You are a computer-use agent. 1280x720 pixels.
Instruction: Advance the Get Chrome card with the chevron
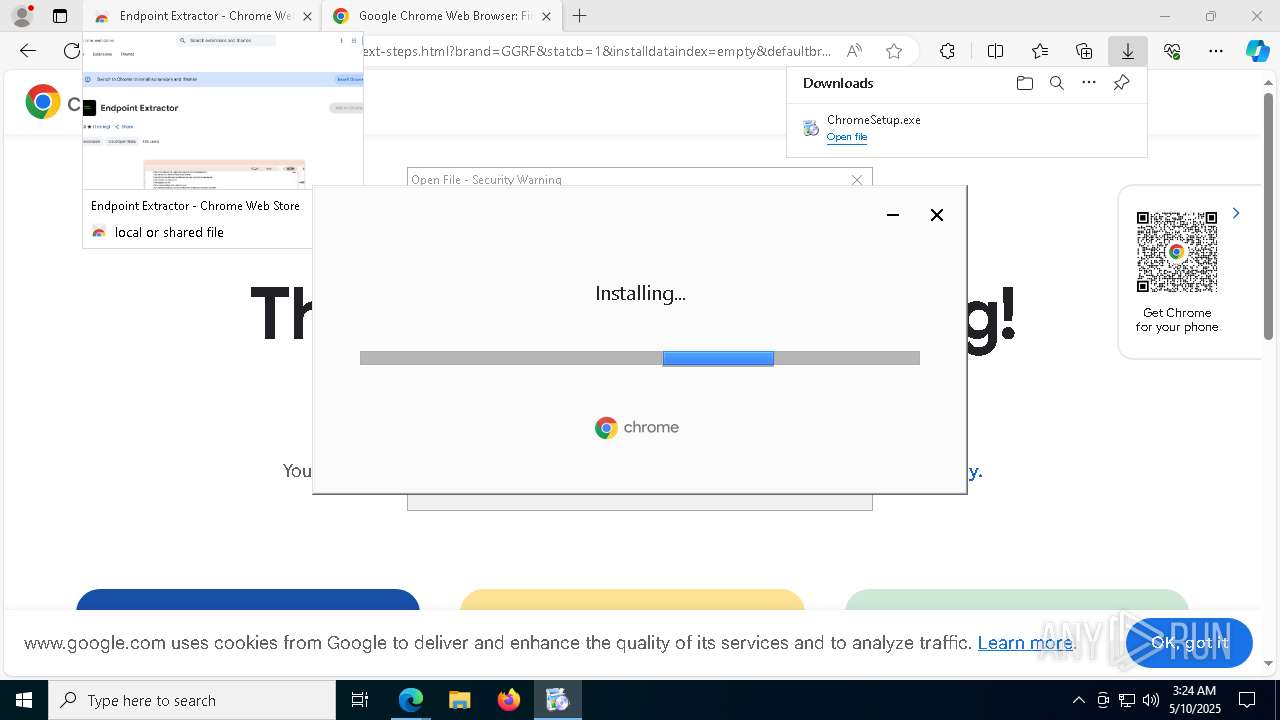[1236, 213]
